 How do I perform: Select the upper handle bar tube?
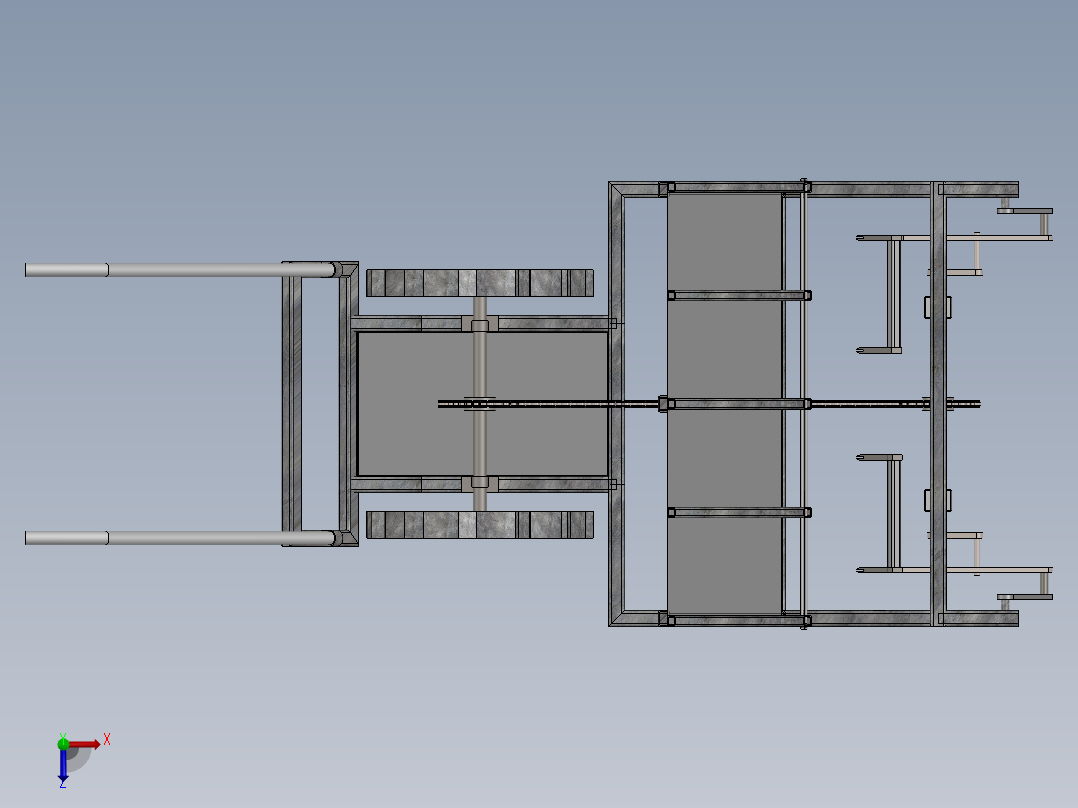pyautogui.click(x=180, y=270)
